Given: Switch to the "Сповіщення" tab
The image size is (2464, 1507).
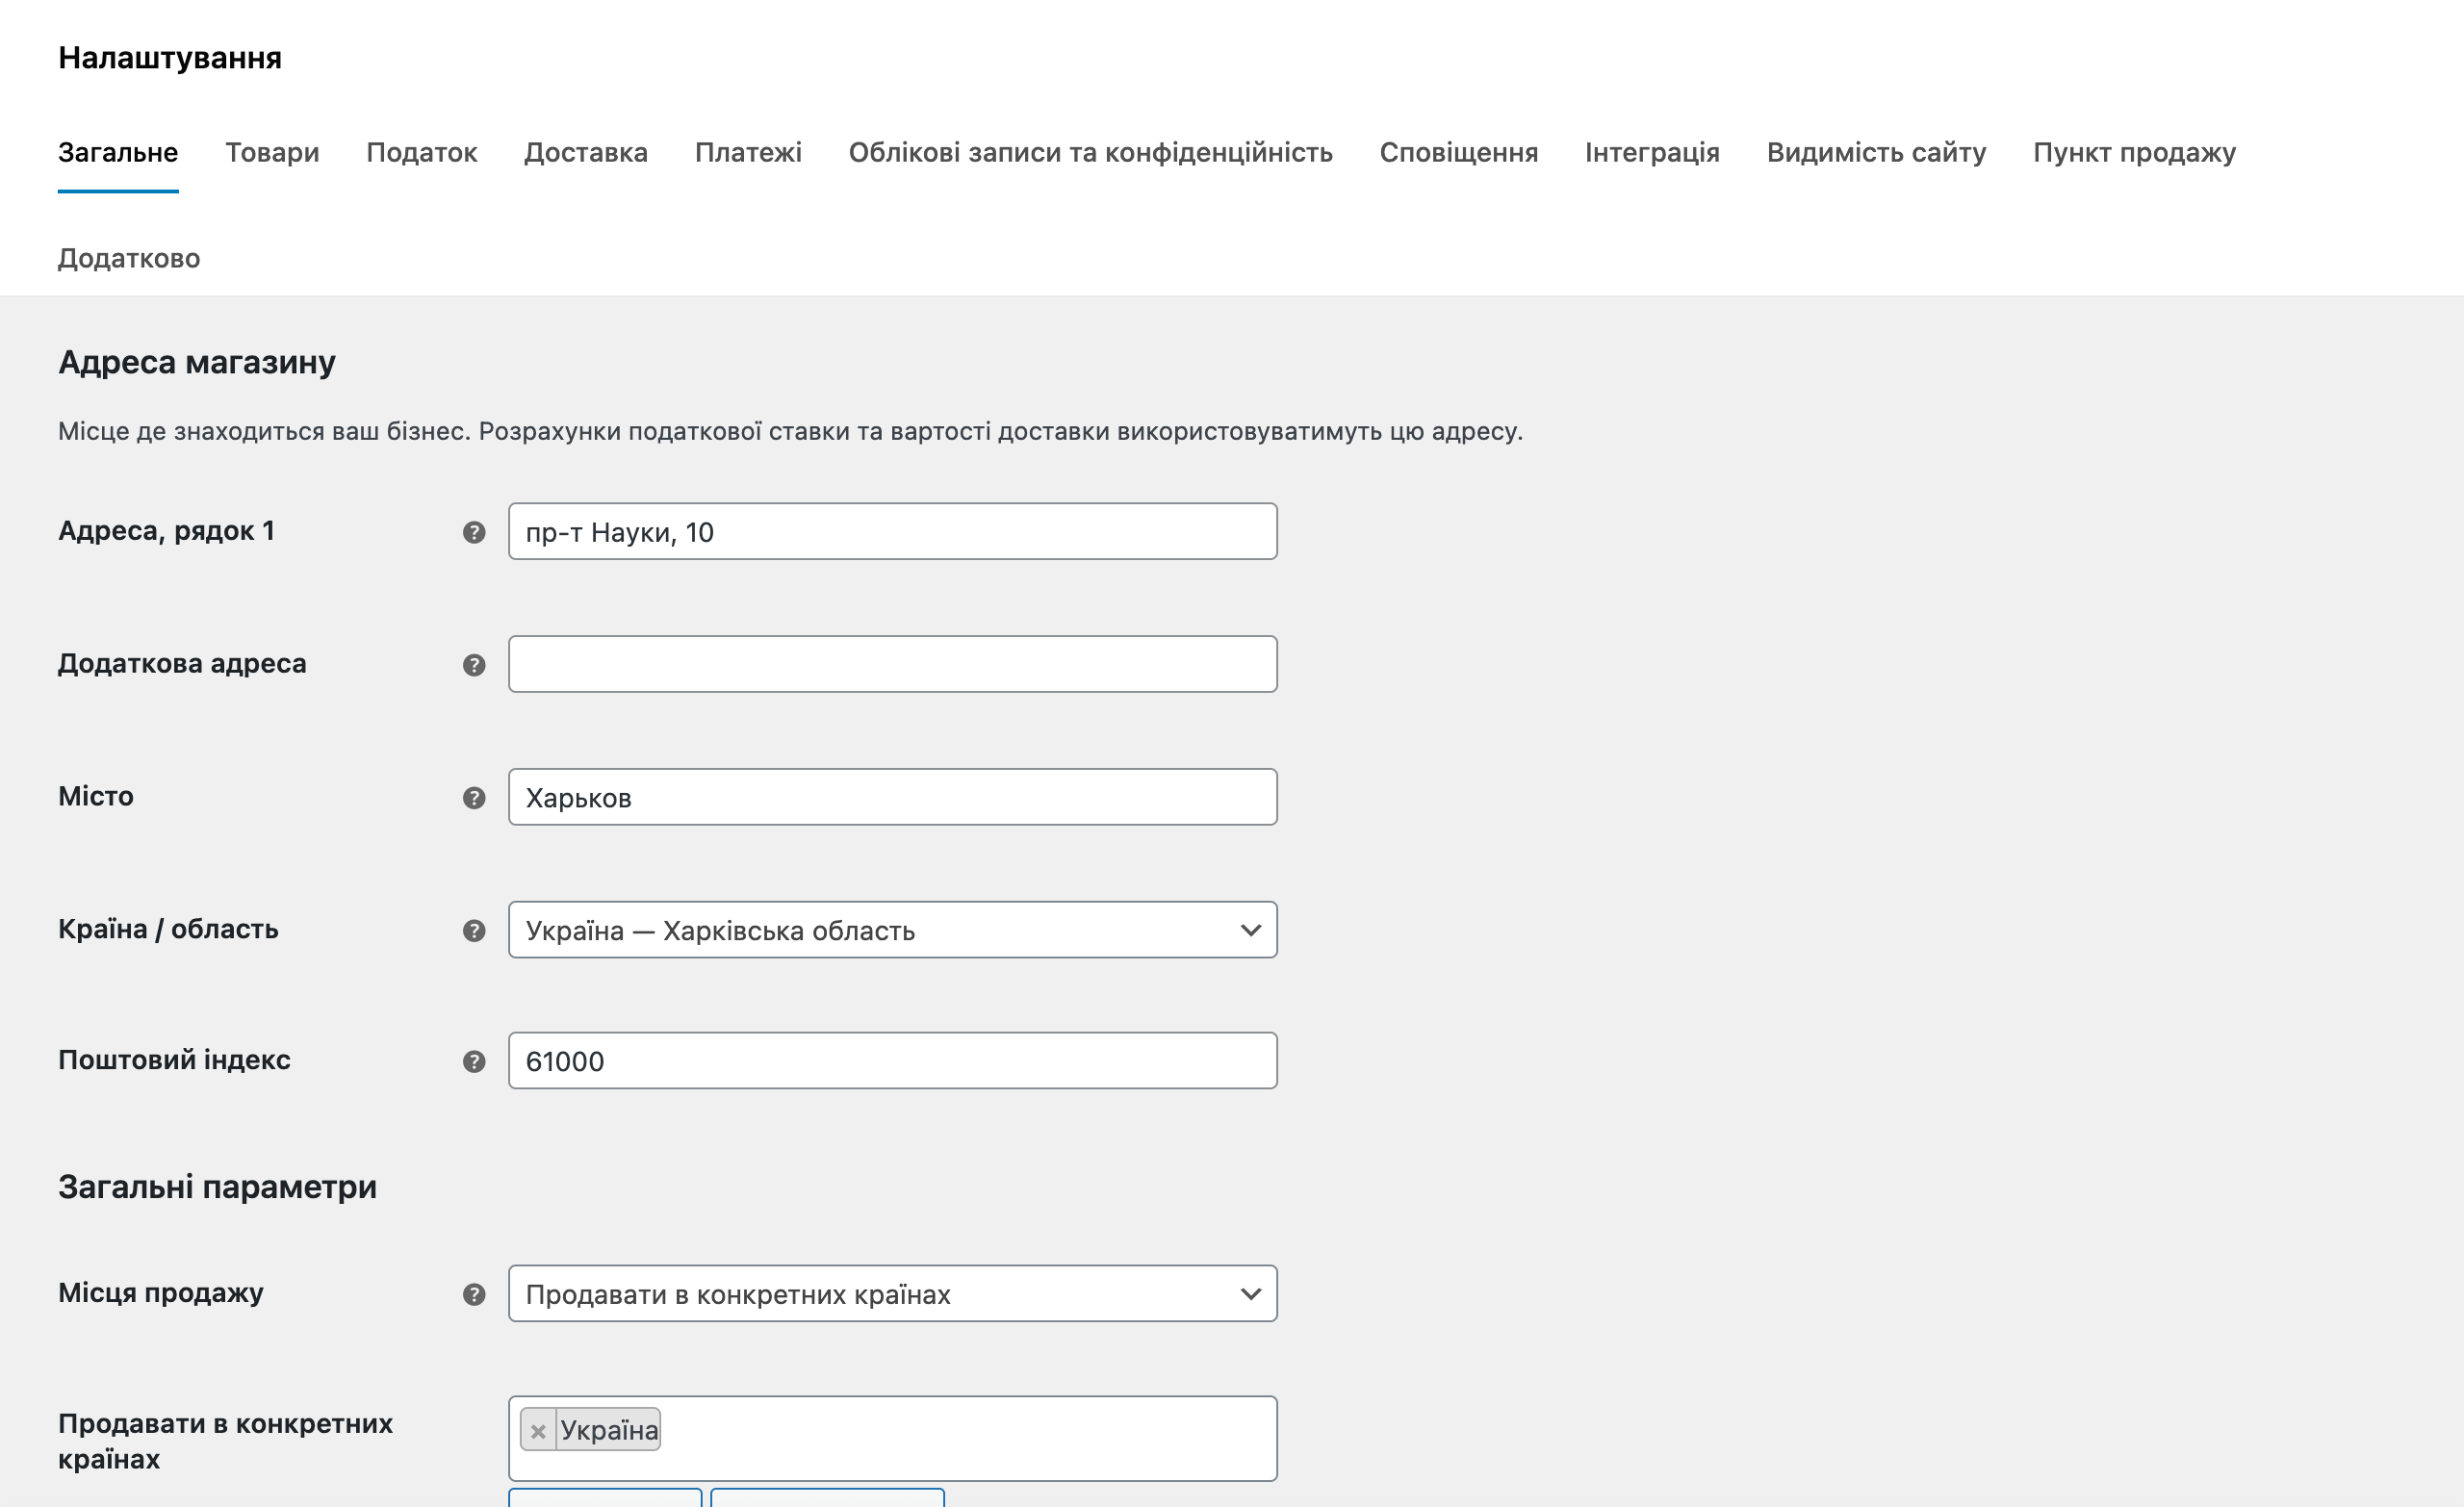Looking at the screenshot, I should (1459, 152).
